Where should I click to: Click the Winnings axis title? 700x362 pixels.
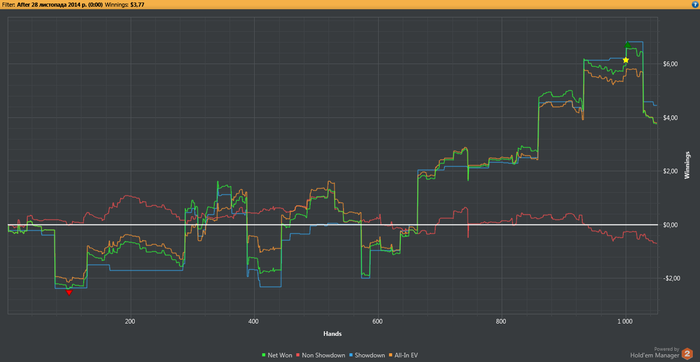tap(688, 166)
